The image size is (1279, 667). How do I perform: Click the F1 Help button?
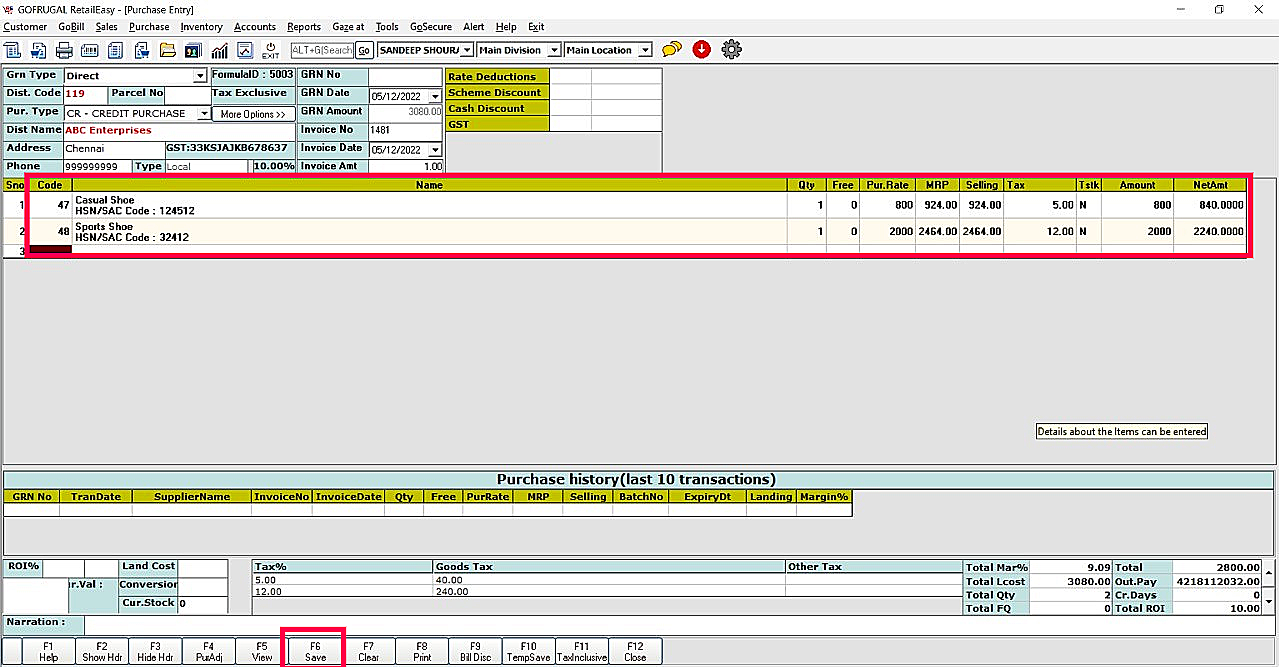coord(49,651)
